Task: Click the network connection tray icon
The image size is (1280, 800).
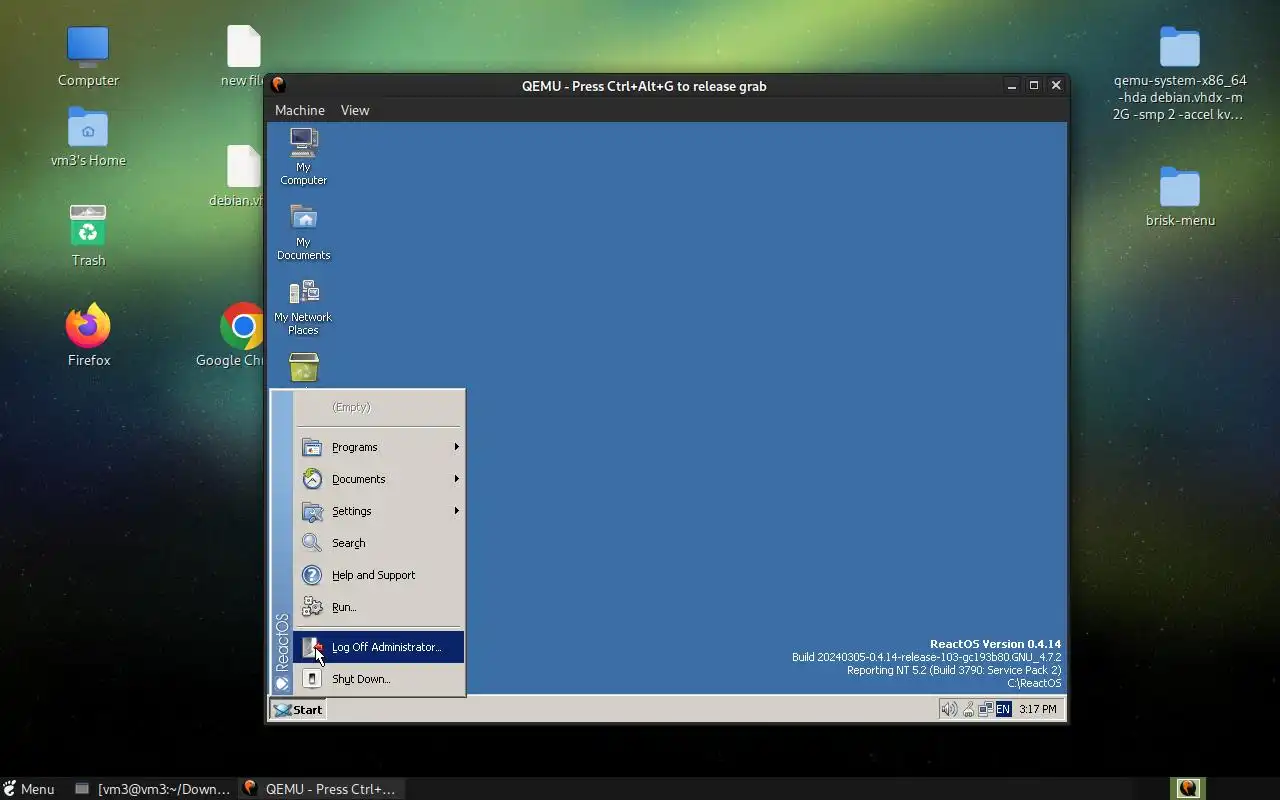Action: [985, 709]
